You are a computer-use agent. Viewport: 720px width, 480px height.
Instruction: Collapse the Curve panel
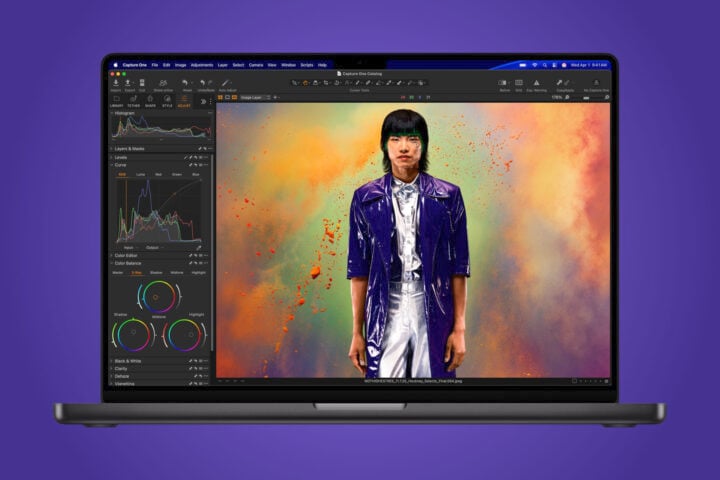click(x=112, y=165)
